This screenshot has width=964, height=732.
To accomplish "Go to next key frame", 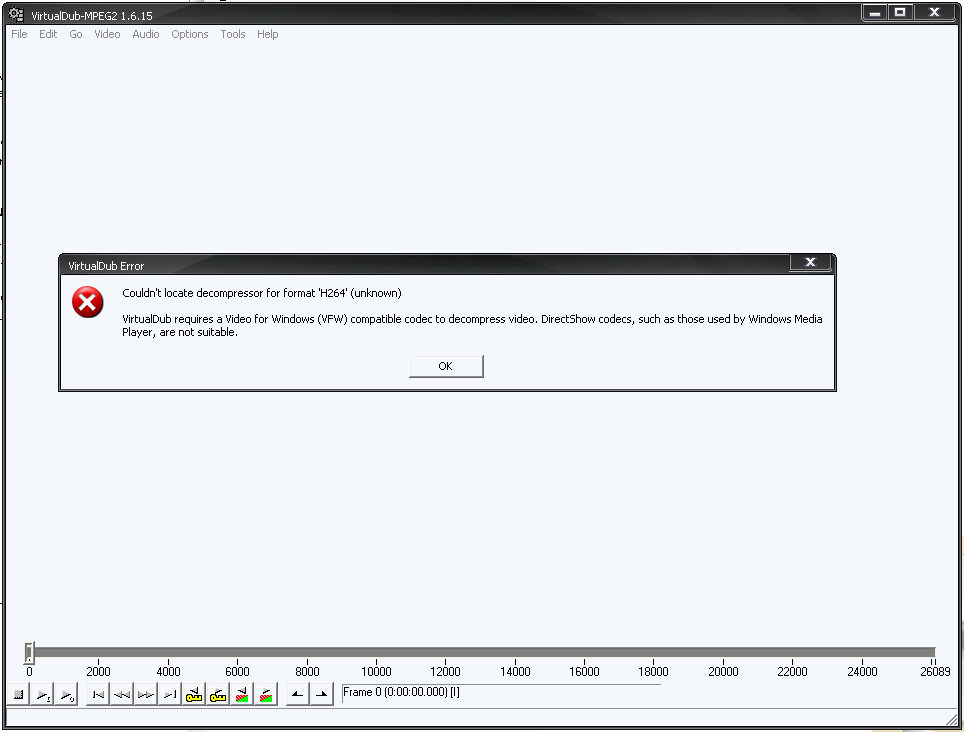I will (218, 695).
